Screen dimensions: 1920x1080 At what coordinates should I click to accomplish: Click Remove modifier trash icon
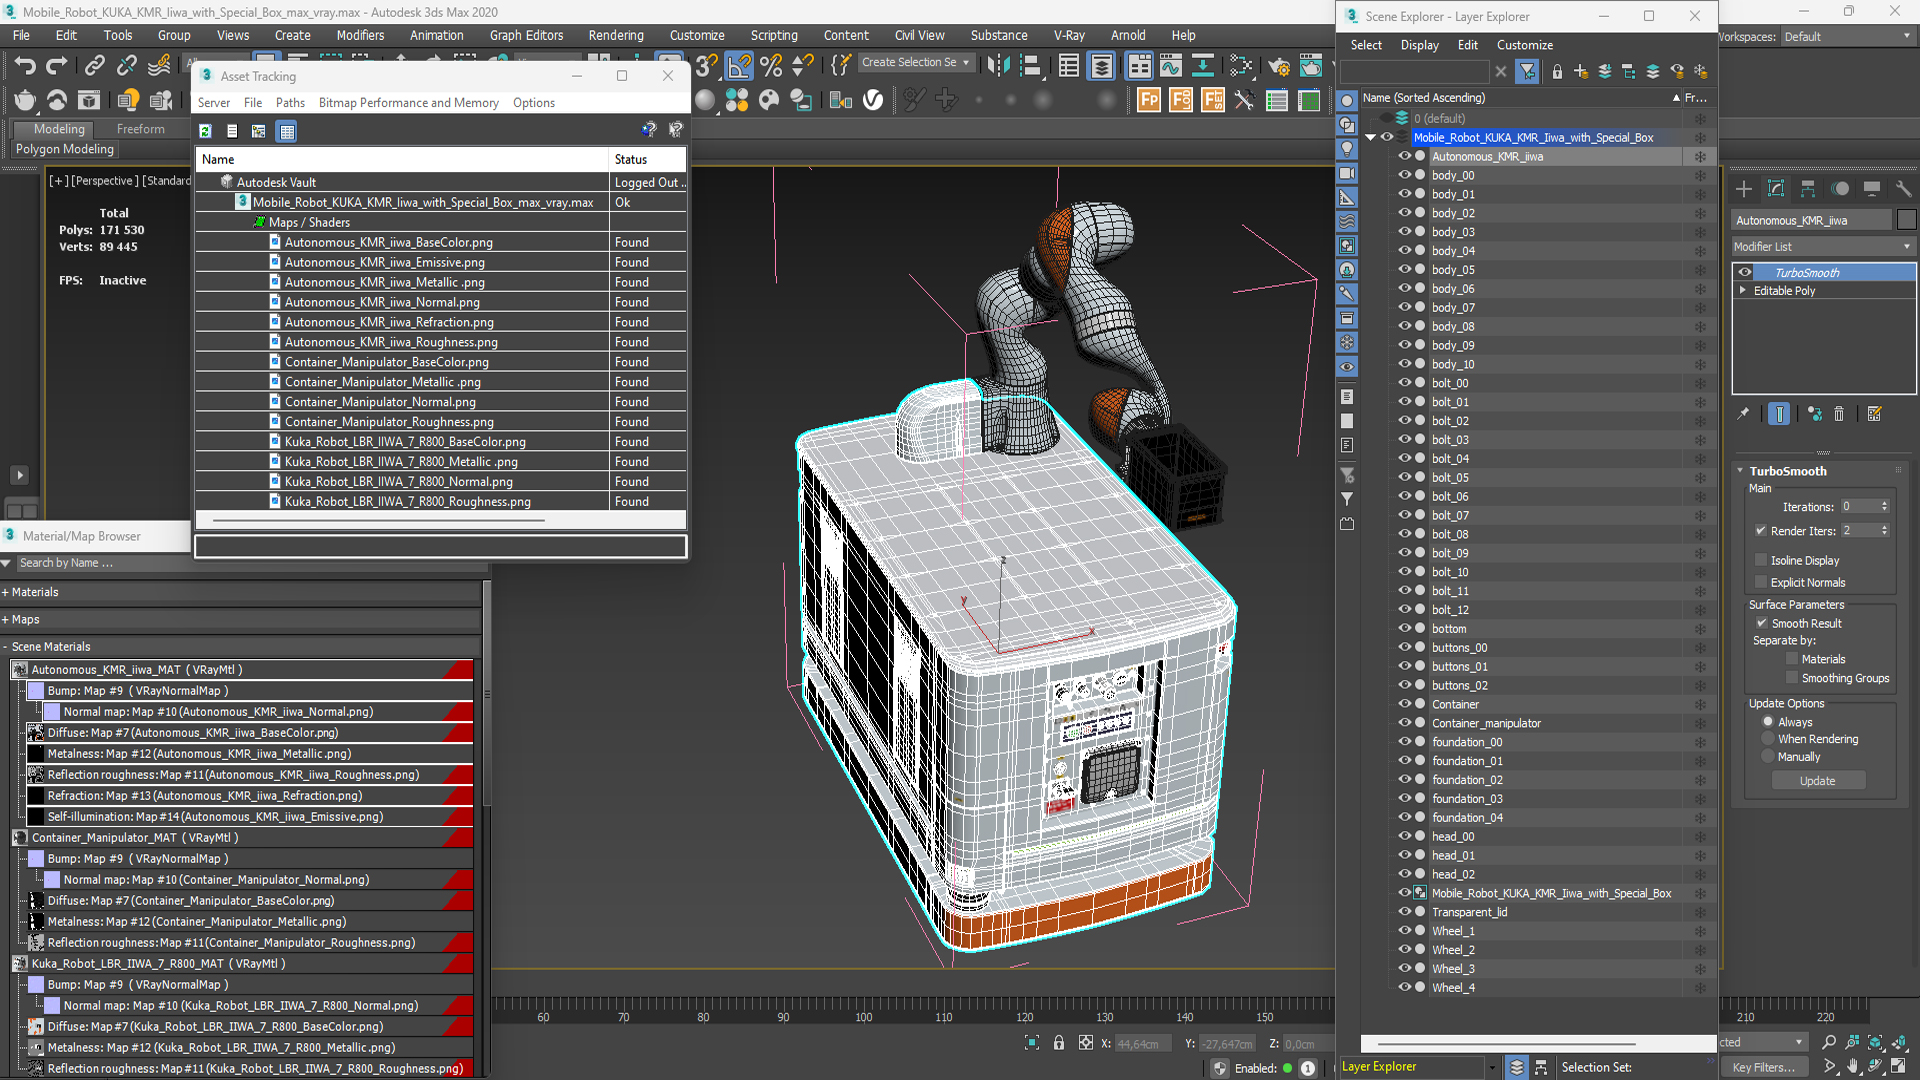(x=1839, y=414)
